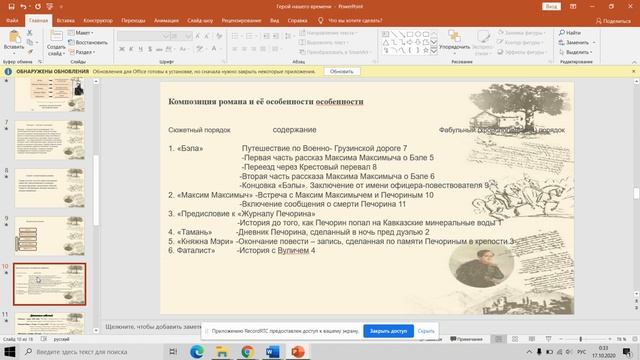640x360 pixels.
Task: Select the triangle shape in shapes gallery
Action: coord(386,42)
